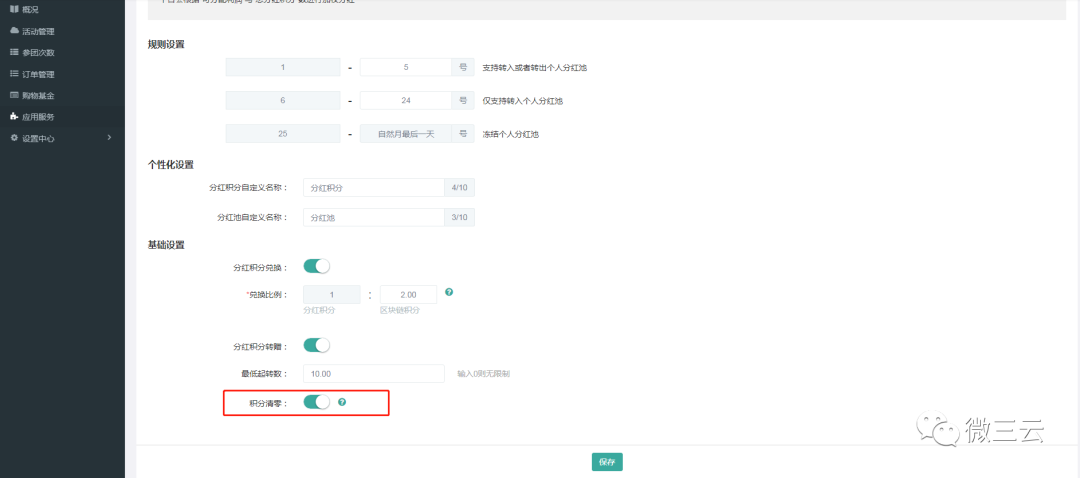Viewport: 1080px width, 478px height.
Task: Click the help icon beside 兑换比例
Action: (x=449, y=292)
